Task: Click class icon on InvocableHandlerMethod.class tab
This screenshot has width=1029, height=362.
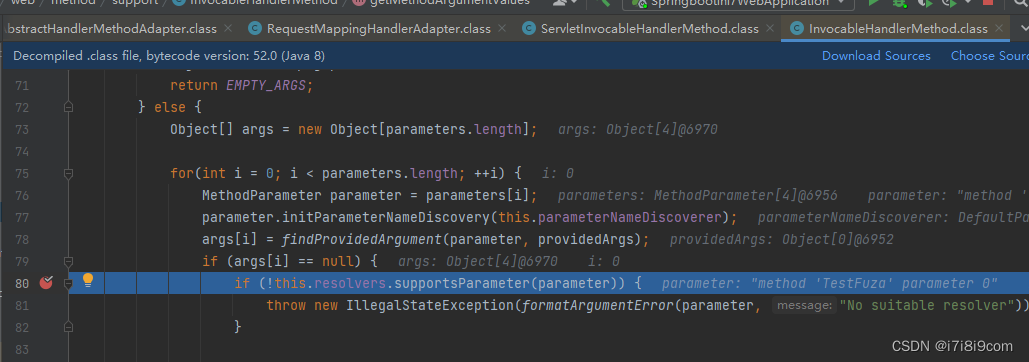Action: point(797,29)
